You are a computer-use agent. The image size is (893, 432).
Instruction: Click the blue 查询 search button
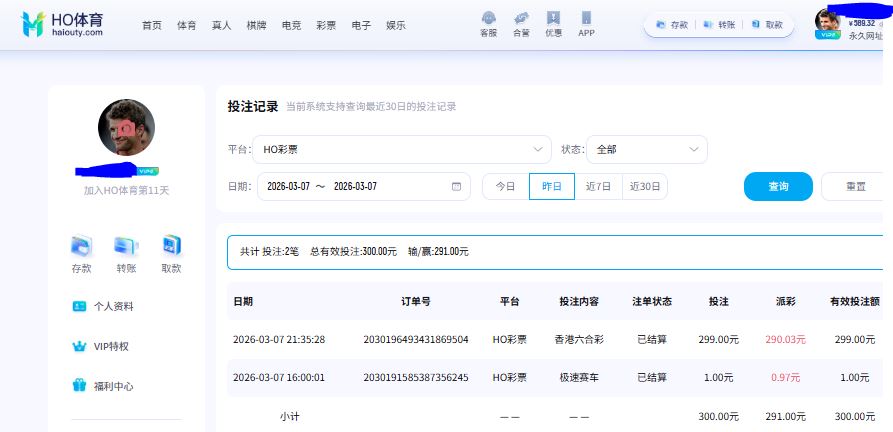click(778, 187)
